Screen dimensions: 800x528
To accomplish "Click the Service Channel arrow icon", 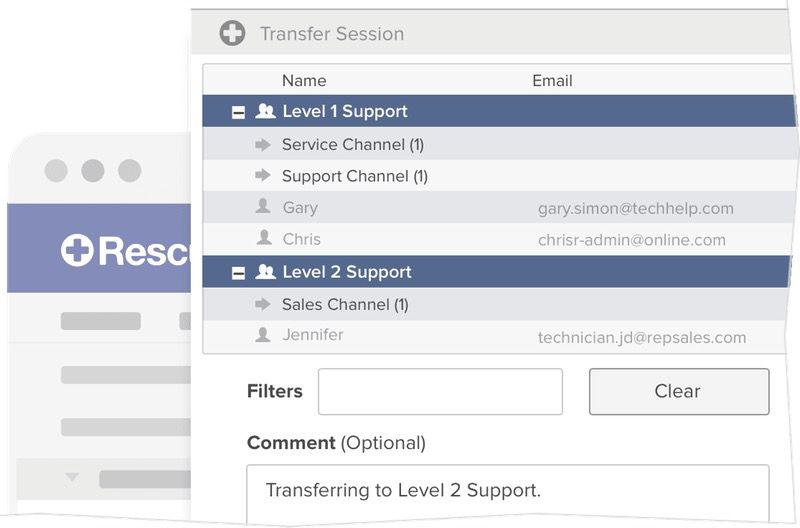I will [x=263, y=144].
